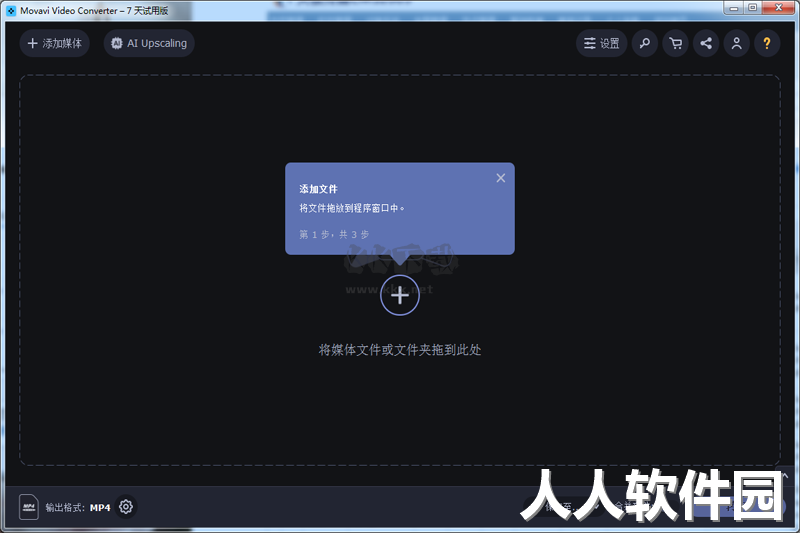The height and width of the screenshot is (533, 800).
Task: Click 将媒体文件或文件夹拖到此处 text
Action: (400, 350)
